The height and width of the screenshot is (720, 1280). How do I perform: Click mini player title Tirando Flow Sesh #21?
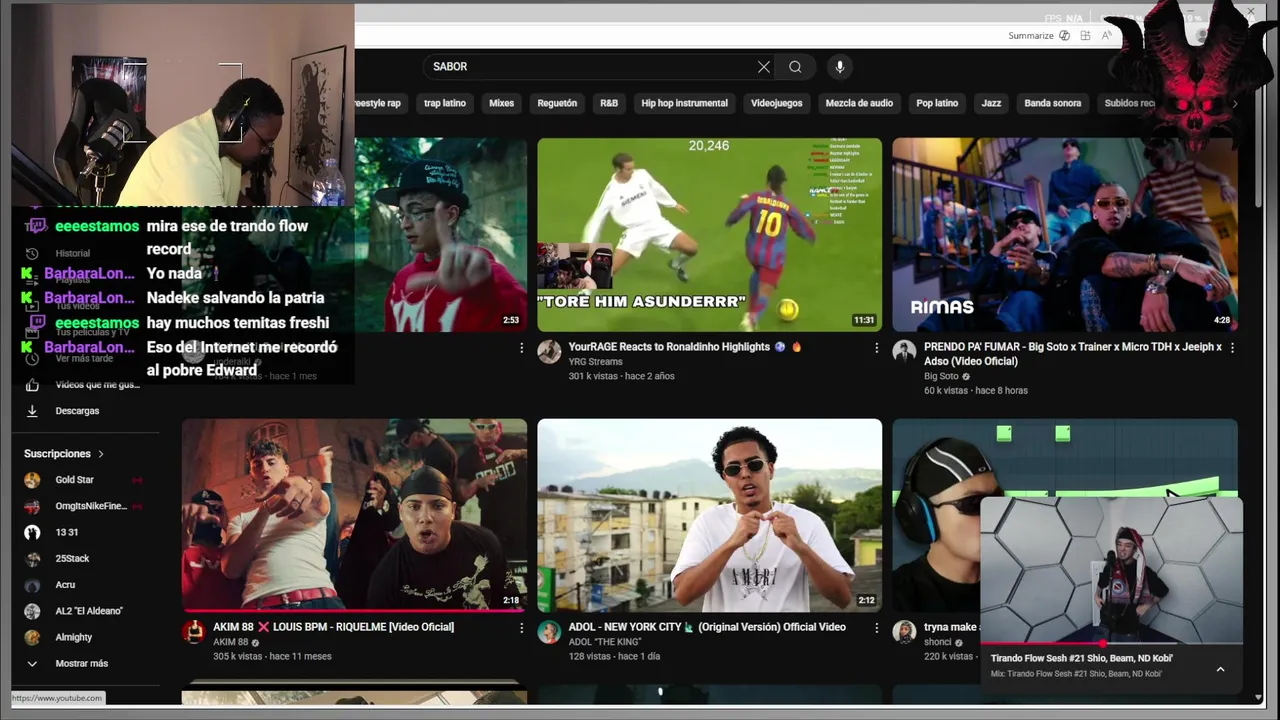[x=1081, y=658]
